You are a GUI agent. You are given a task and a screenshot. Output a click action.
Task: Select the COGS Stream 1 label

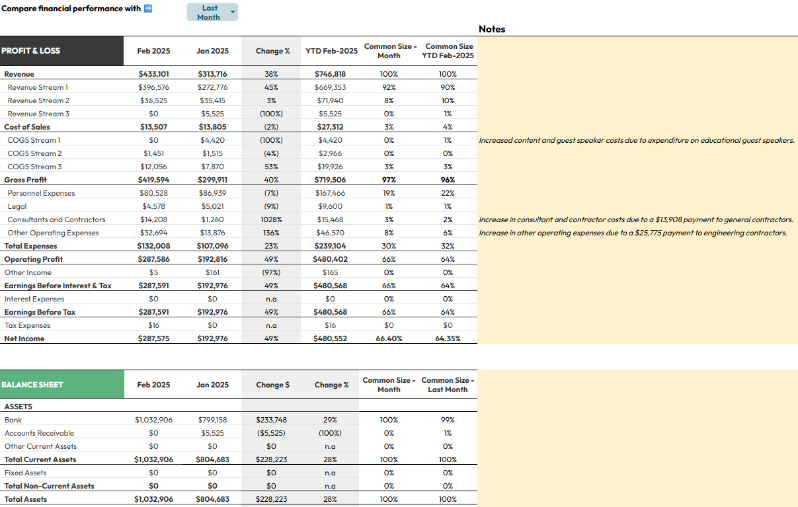click(x=34, y=140)
